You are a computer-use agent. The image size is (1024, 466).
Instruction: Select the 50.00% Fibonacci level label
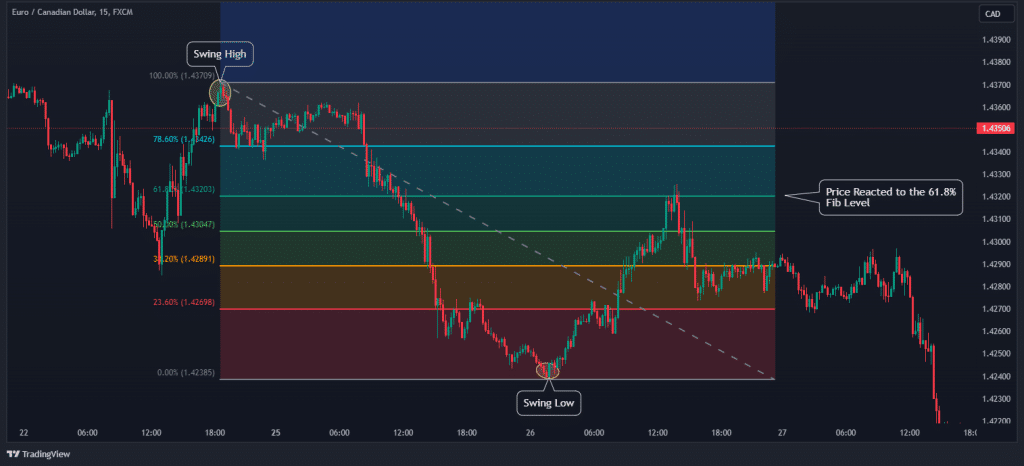tap(184, 225)
